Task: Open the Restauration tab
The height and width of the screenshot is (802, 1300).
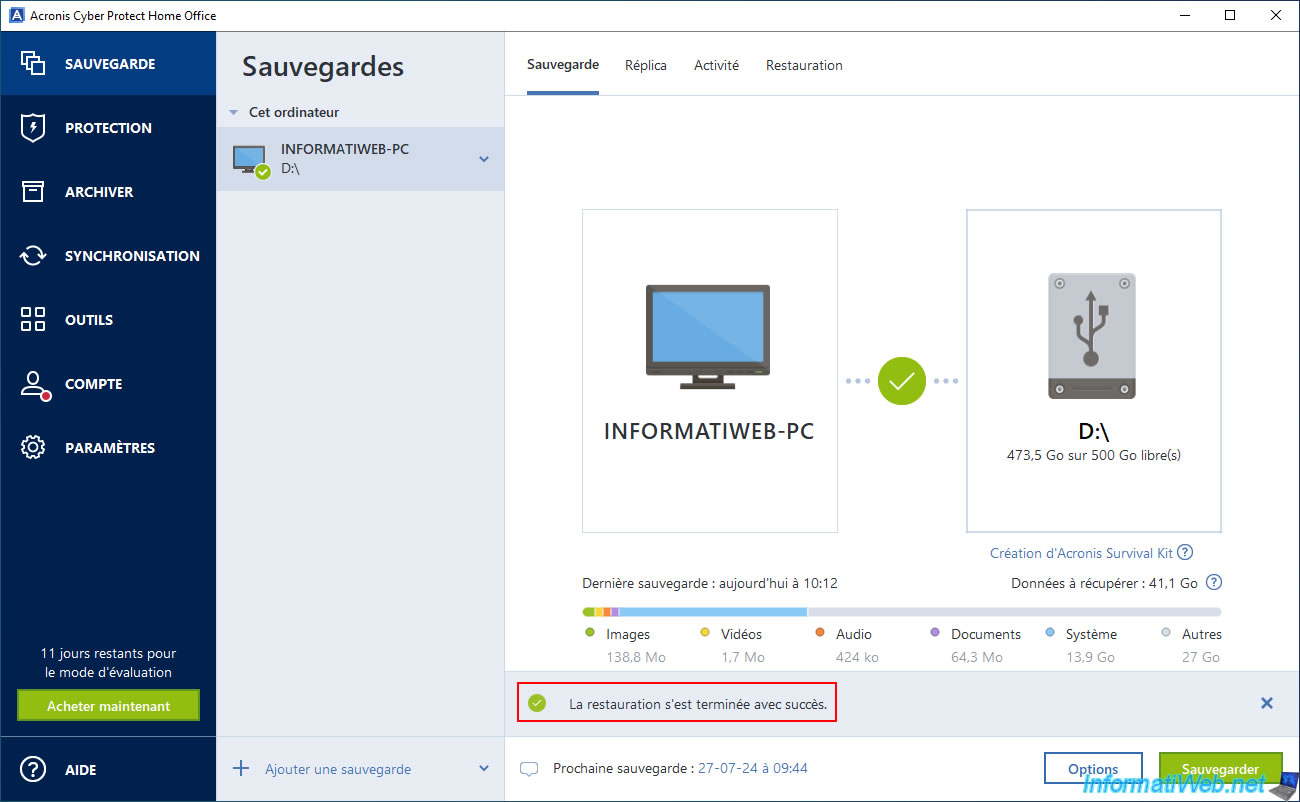Action: click(804, 65)
